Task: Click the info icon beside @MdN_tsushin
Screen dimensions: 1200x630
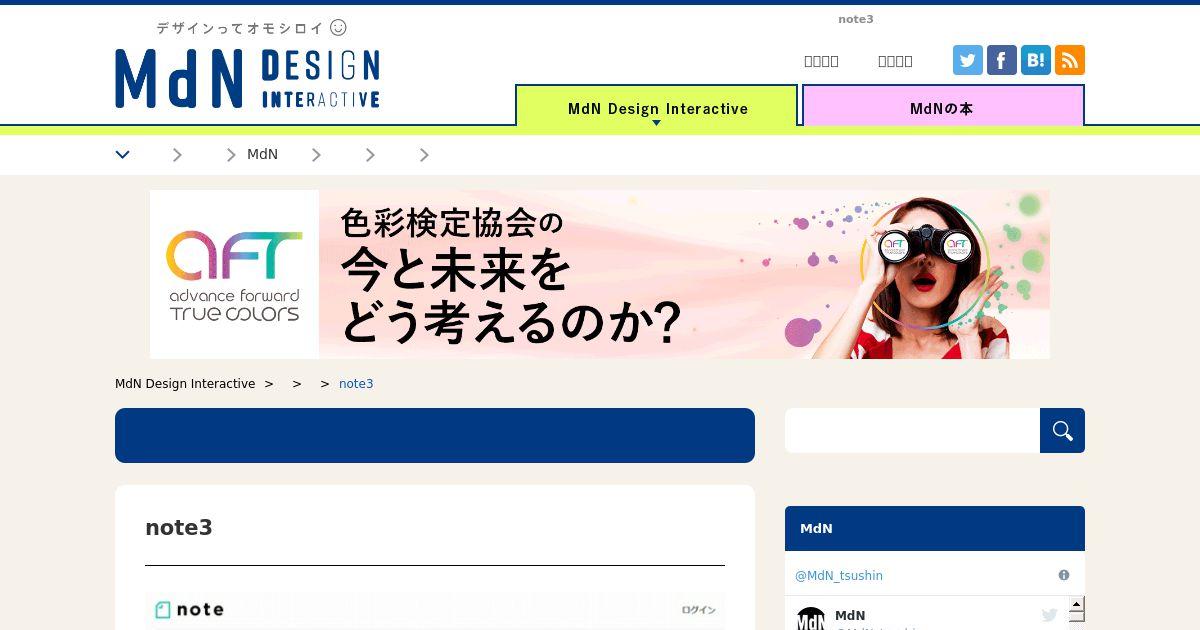Action: tap(1064, 575)
